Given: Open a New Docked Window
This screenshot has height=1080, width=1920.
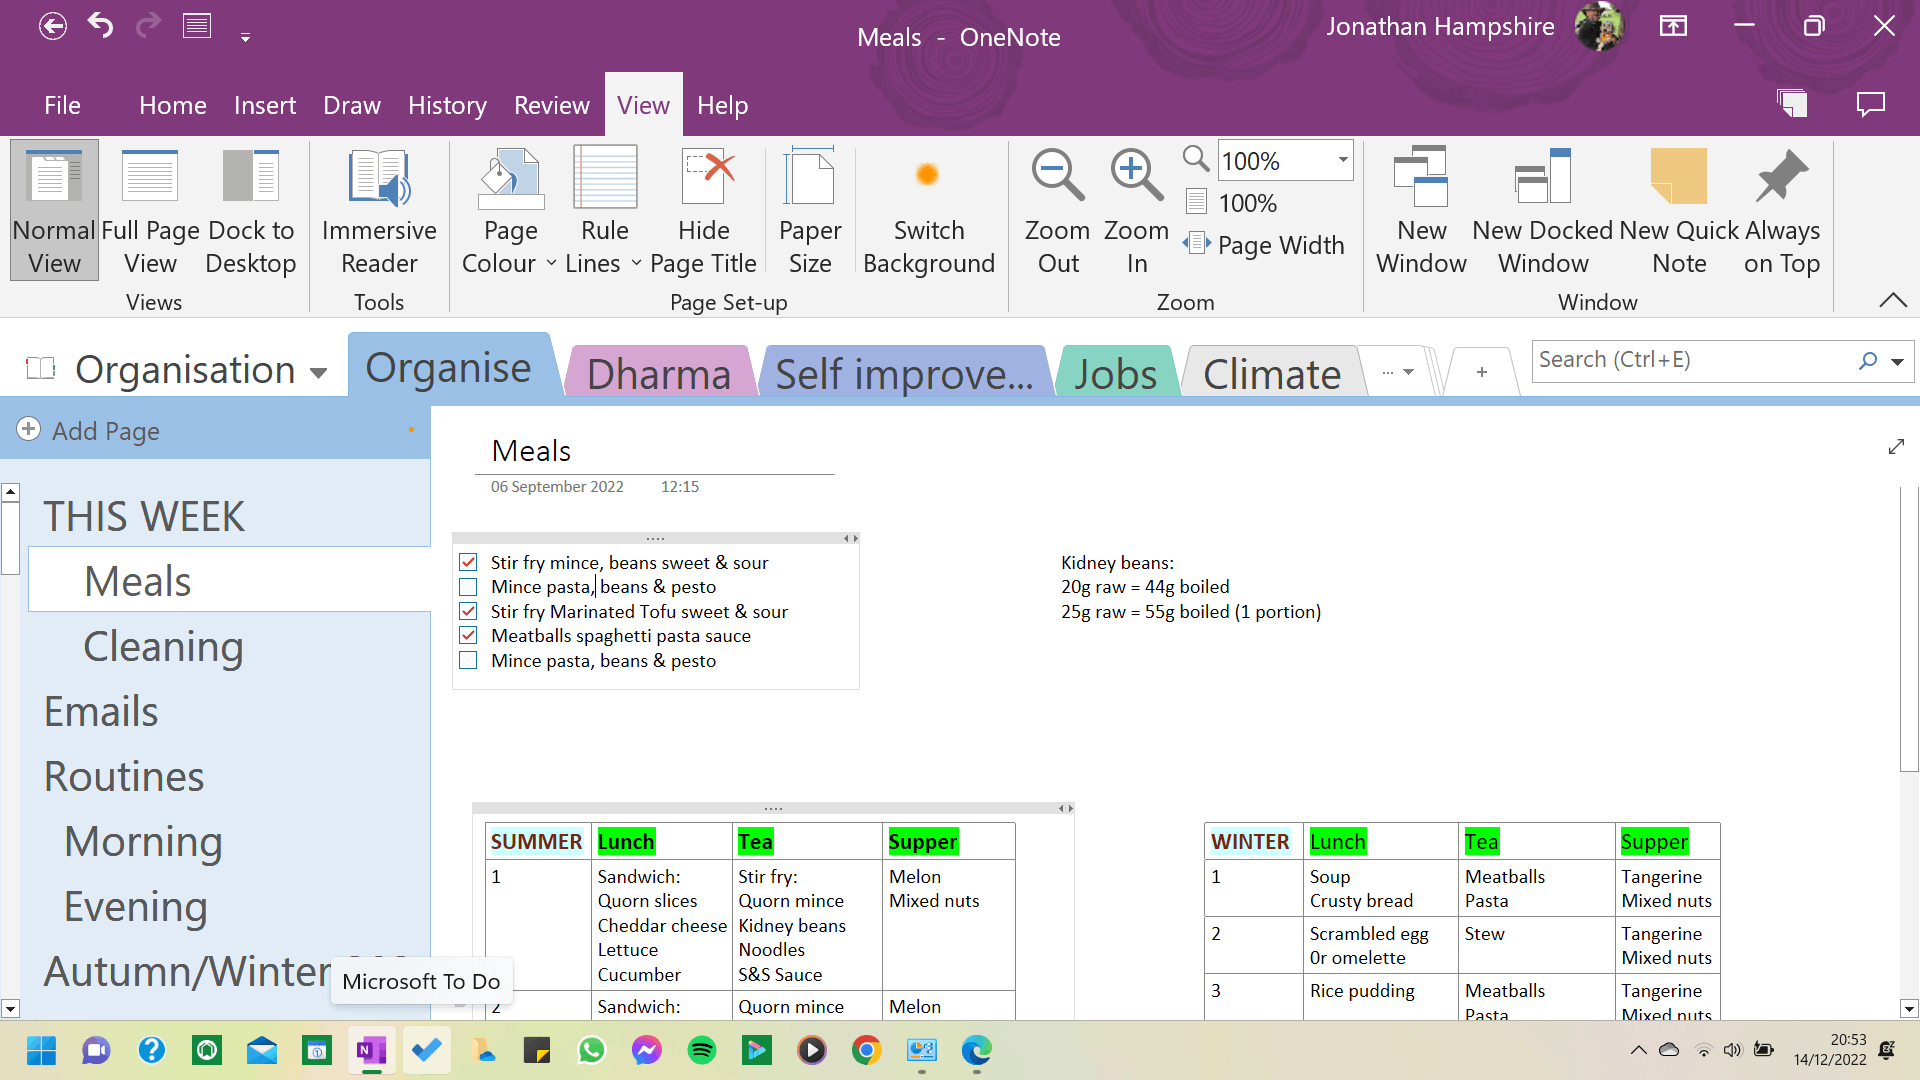Looking at the screenshot, I should click(x=1543, y=210).
